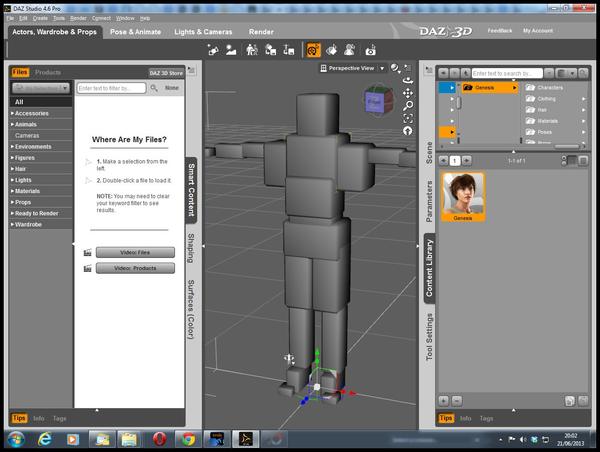Viewport: 600px width, 452px height.
Task: Expand the Hair category in the Smart Content list
Action: tap(12, 169)
